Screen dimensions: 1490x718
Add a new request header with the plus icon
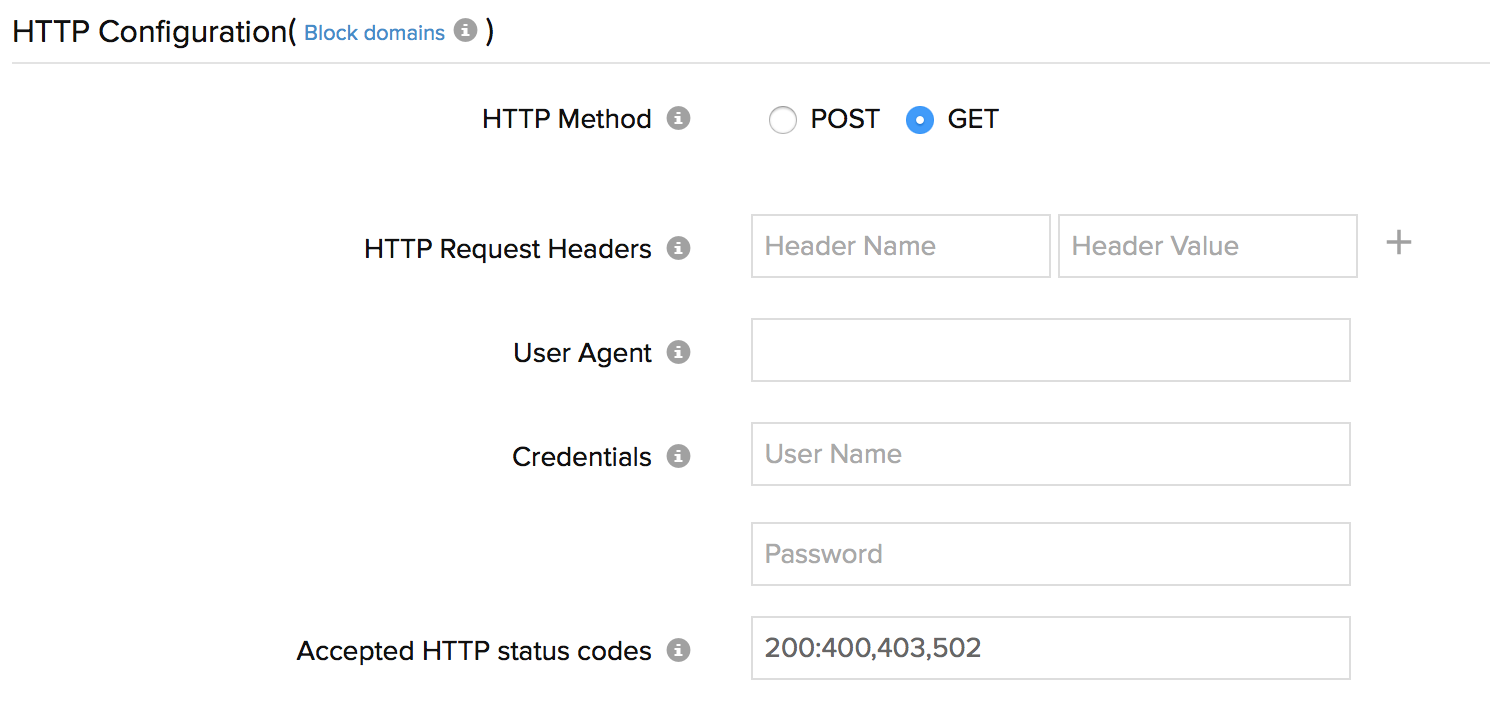[1398, 242]
